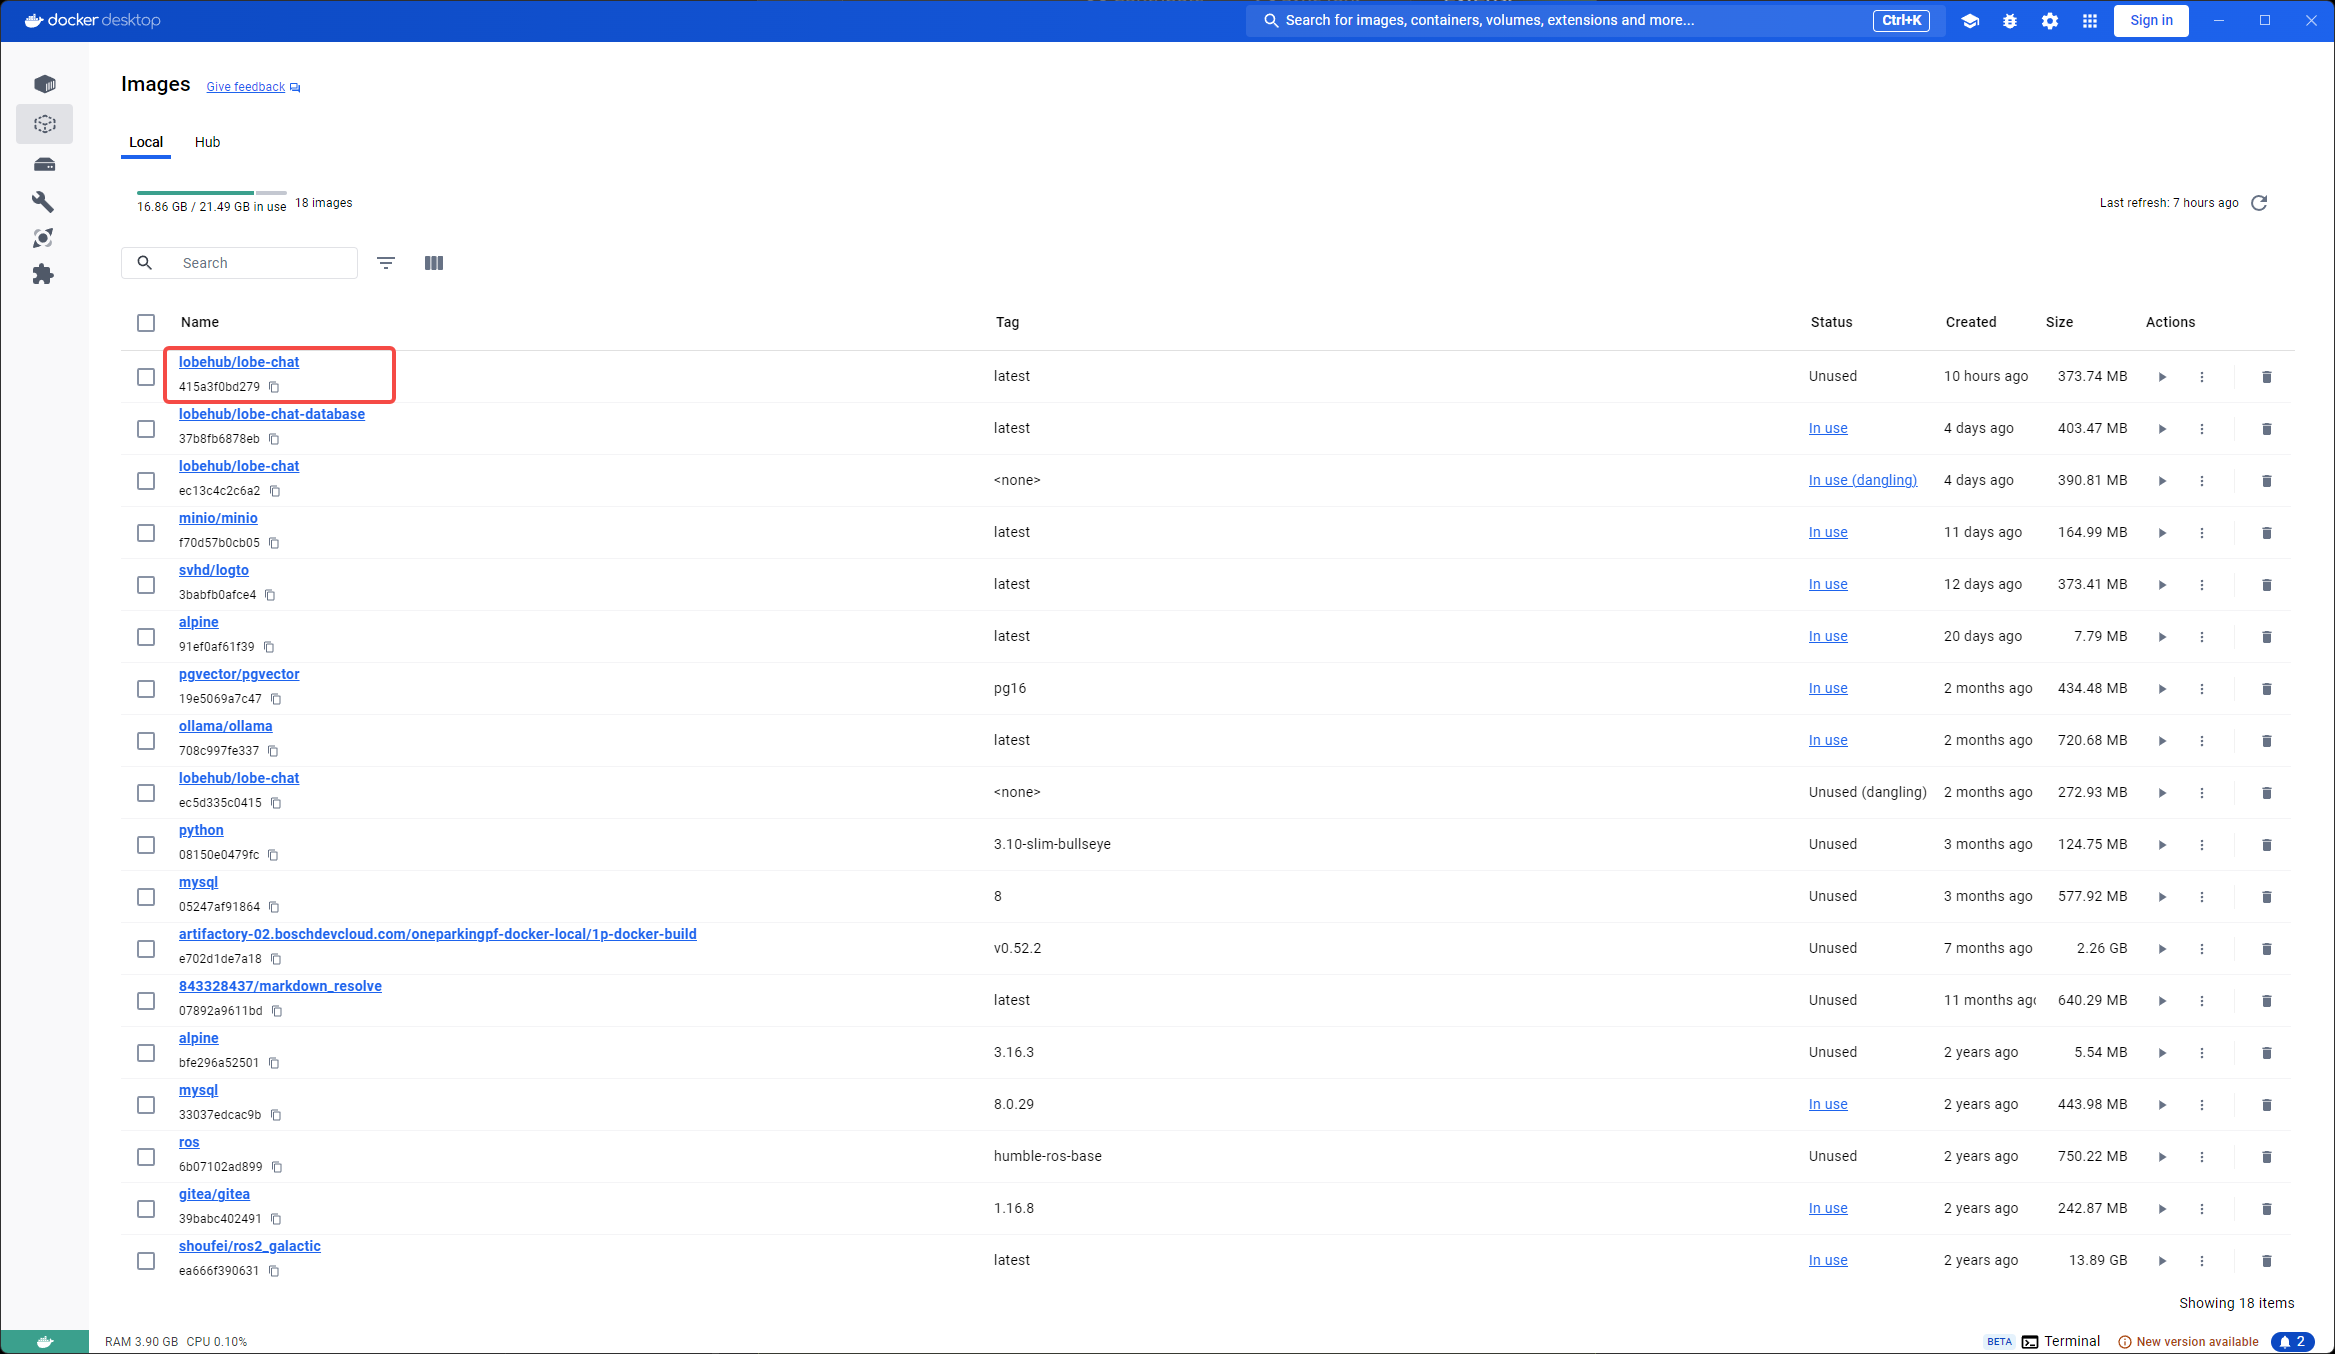Viewport: 2335px width, 1354px height.
Task: Delete the ollama/ollama image
Action: [x=2267, y=741]
